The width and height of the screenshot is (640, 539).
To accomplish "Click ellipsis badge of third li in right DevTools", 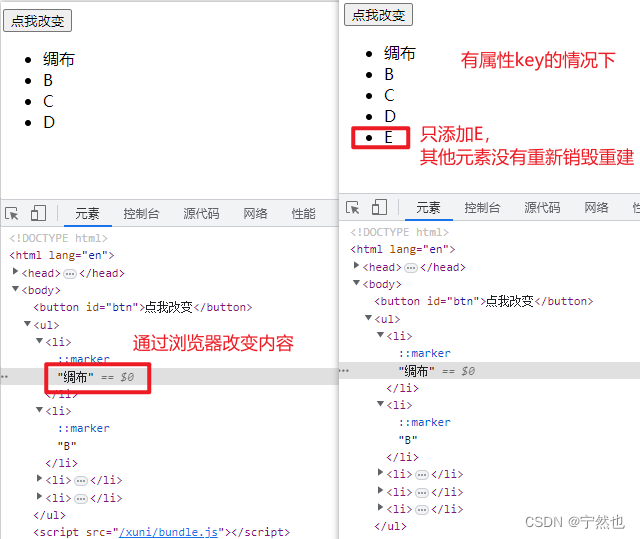I will point(422,475).
